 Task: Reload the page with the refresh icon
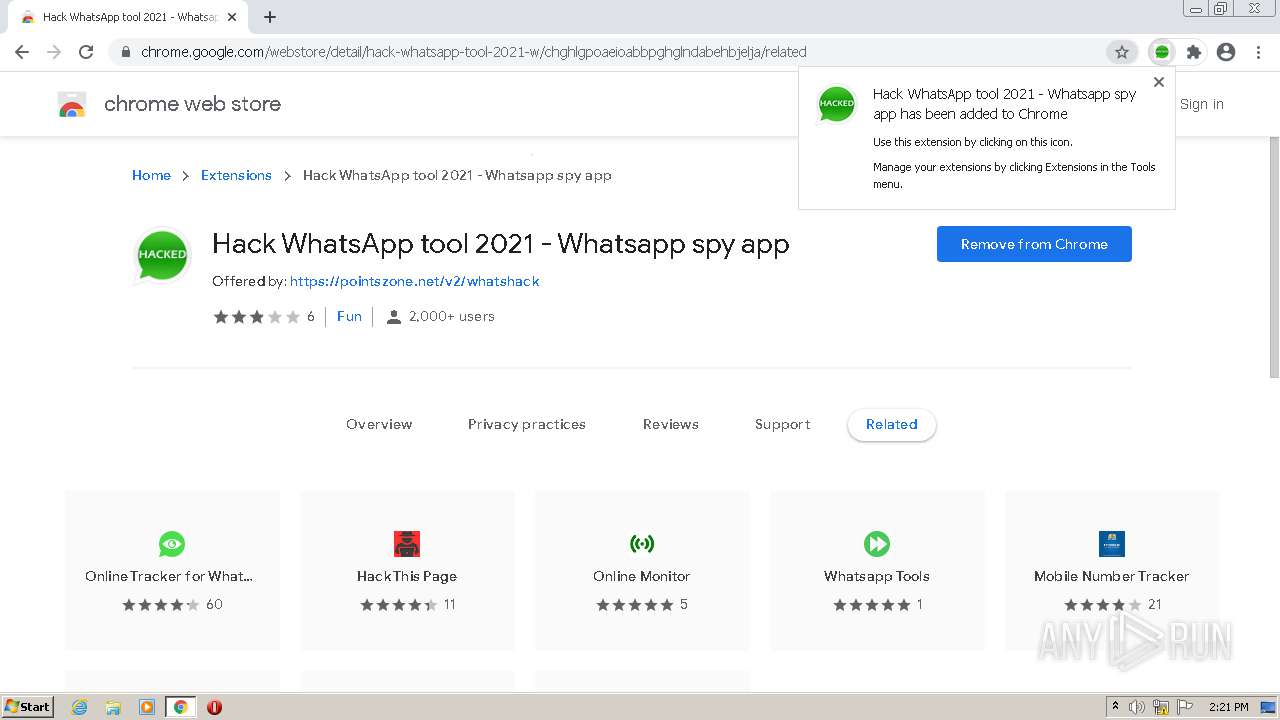[86, 52]
